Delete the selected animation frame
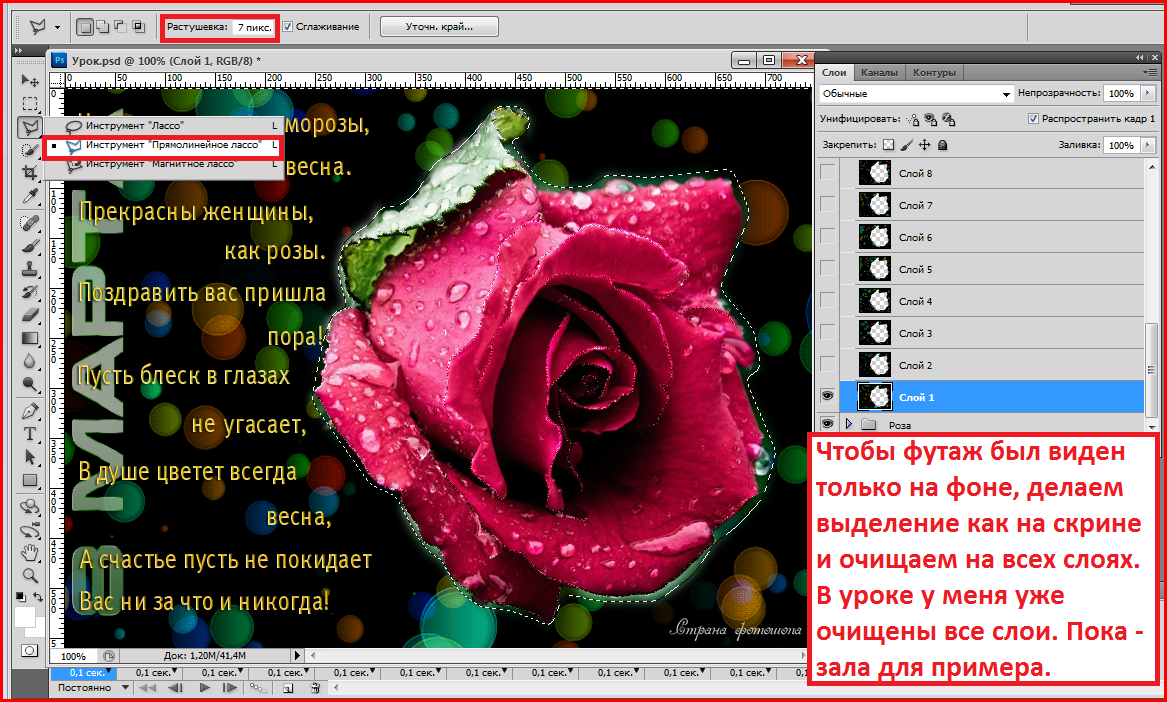The height and width of the screenshot is (702, 1167). [315, 689]
